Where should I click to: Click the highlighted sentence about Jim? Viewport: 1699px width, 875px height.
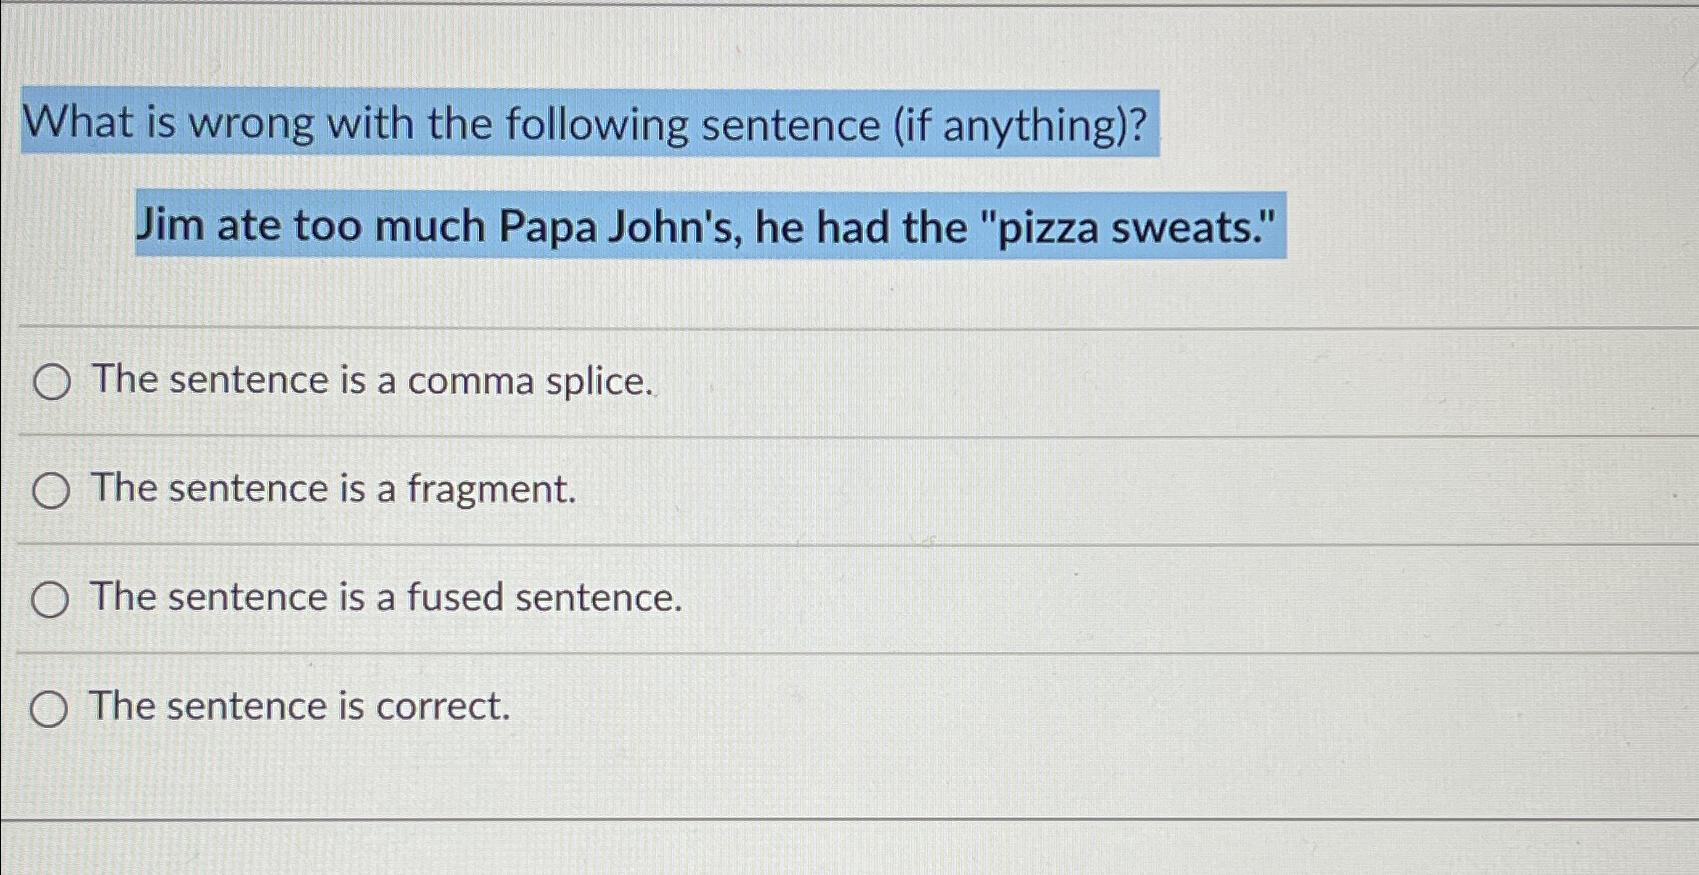point(708,228)
